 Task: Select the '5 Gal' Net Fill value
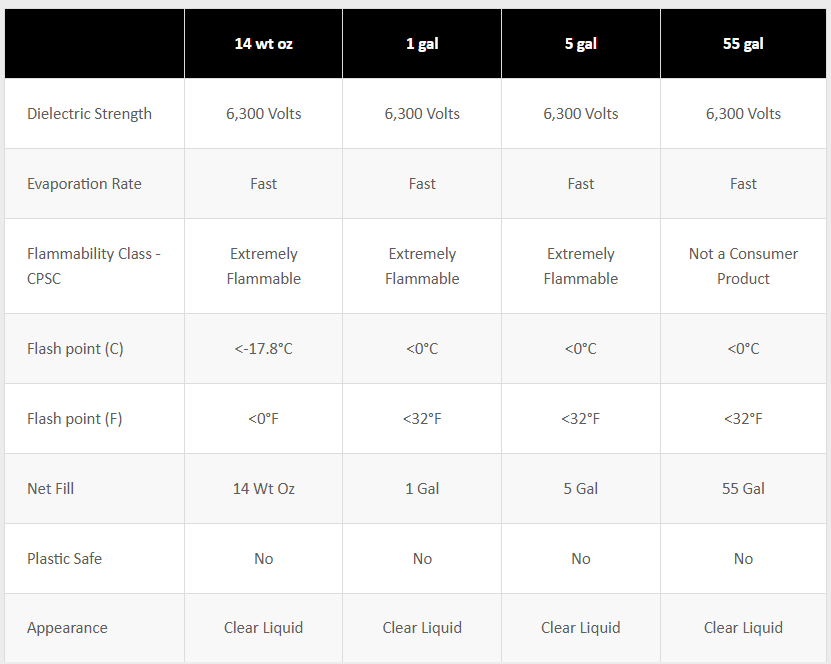click(581, 489)
